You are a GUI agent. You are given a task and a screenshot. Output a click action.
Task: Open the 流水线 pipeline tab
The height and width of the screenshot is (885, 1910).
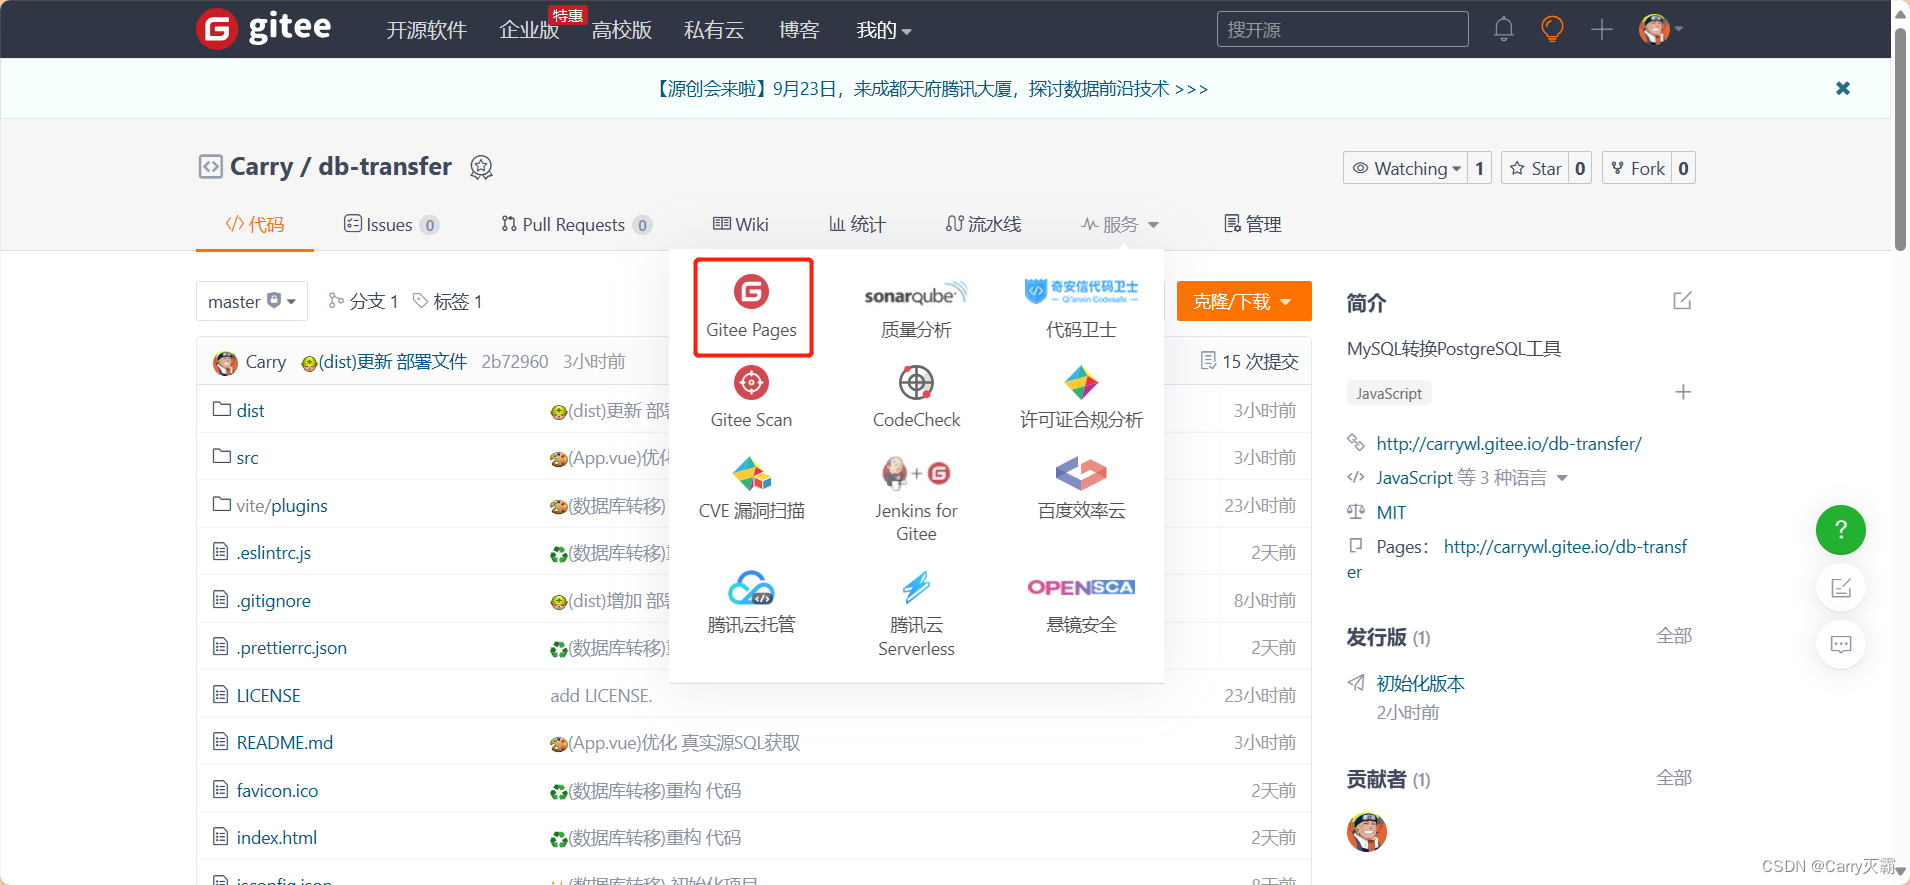(984, 224)
